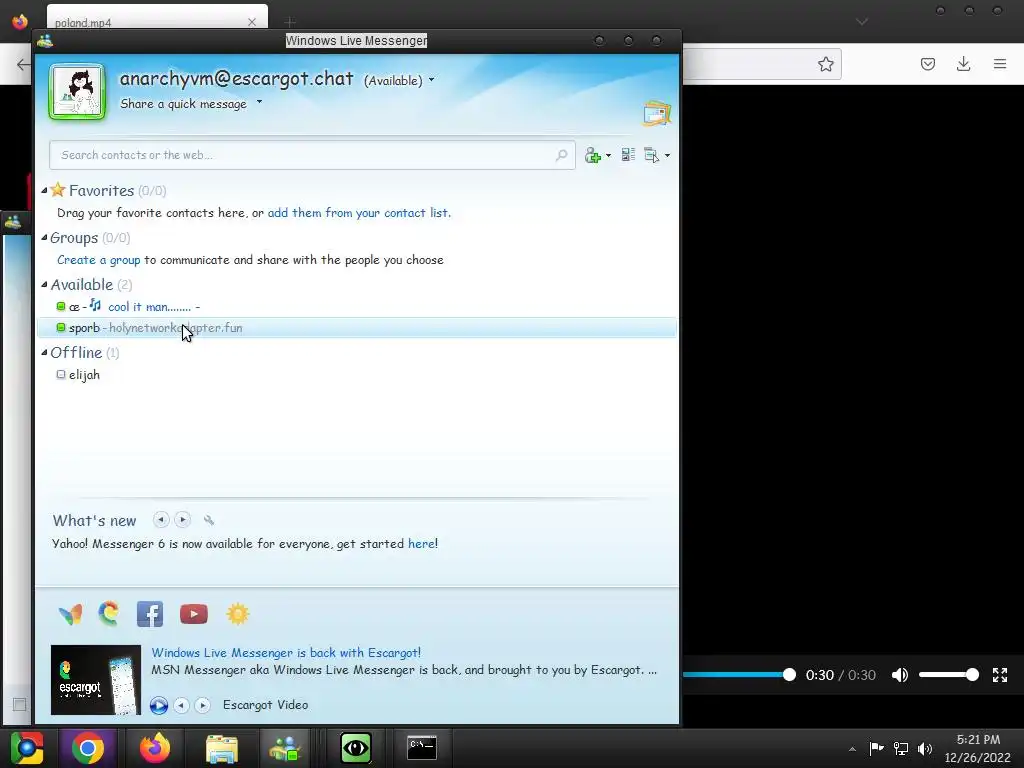
Task: Click the contact list layout icon
Action: (628, 155)
